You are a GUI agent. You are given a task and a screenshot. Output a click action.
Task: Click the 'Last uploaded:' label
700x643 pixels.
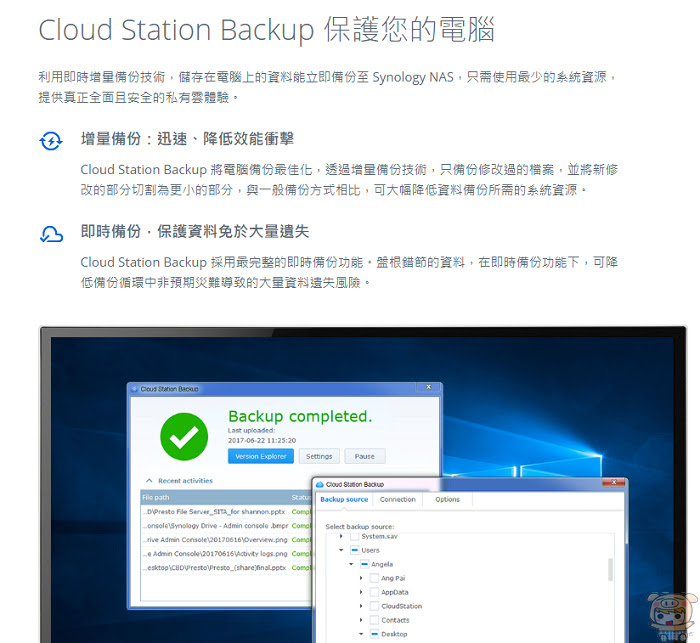pyautogui.click(x=251, y=430)
